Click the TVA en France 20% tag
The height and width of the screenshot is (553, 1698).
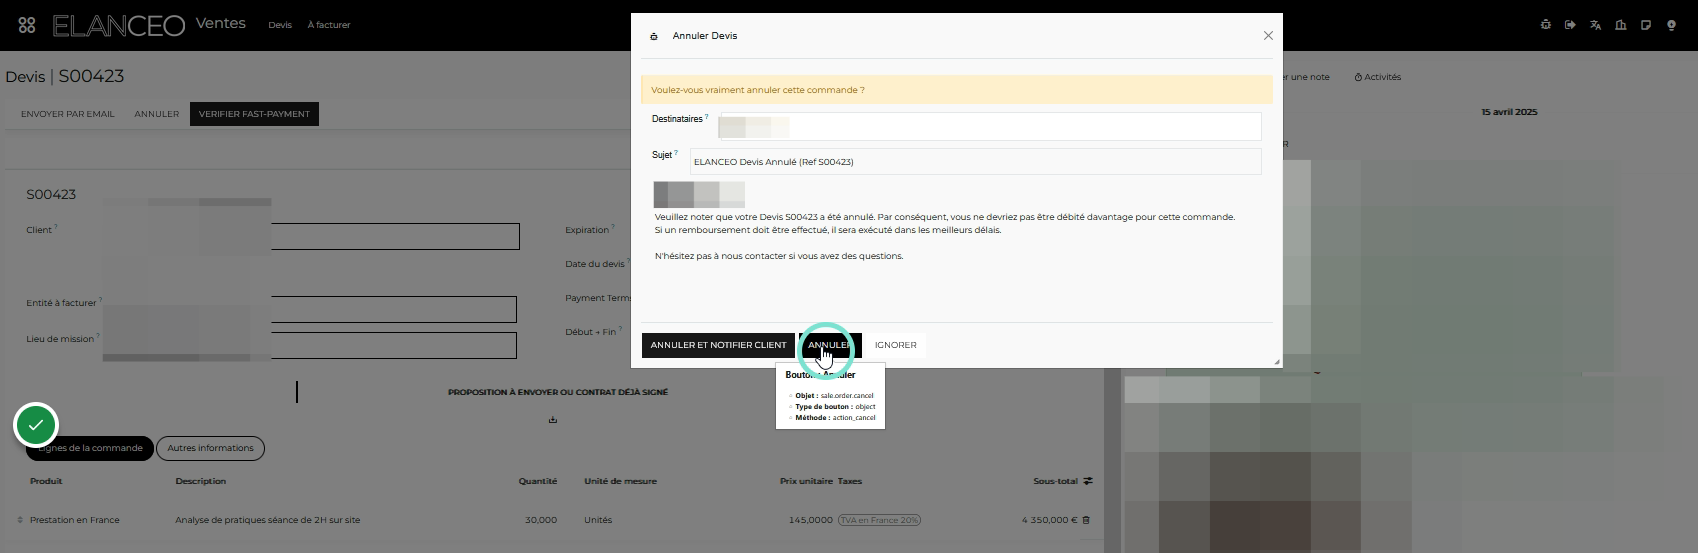(879, 520)
